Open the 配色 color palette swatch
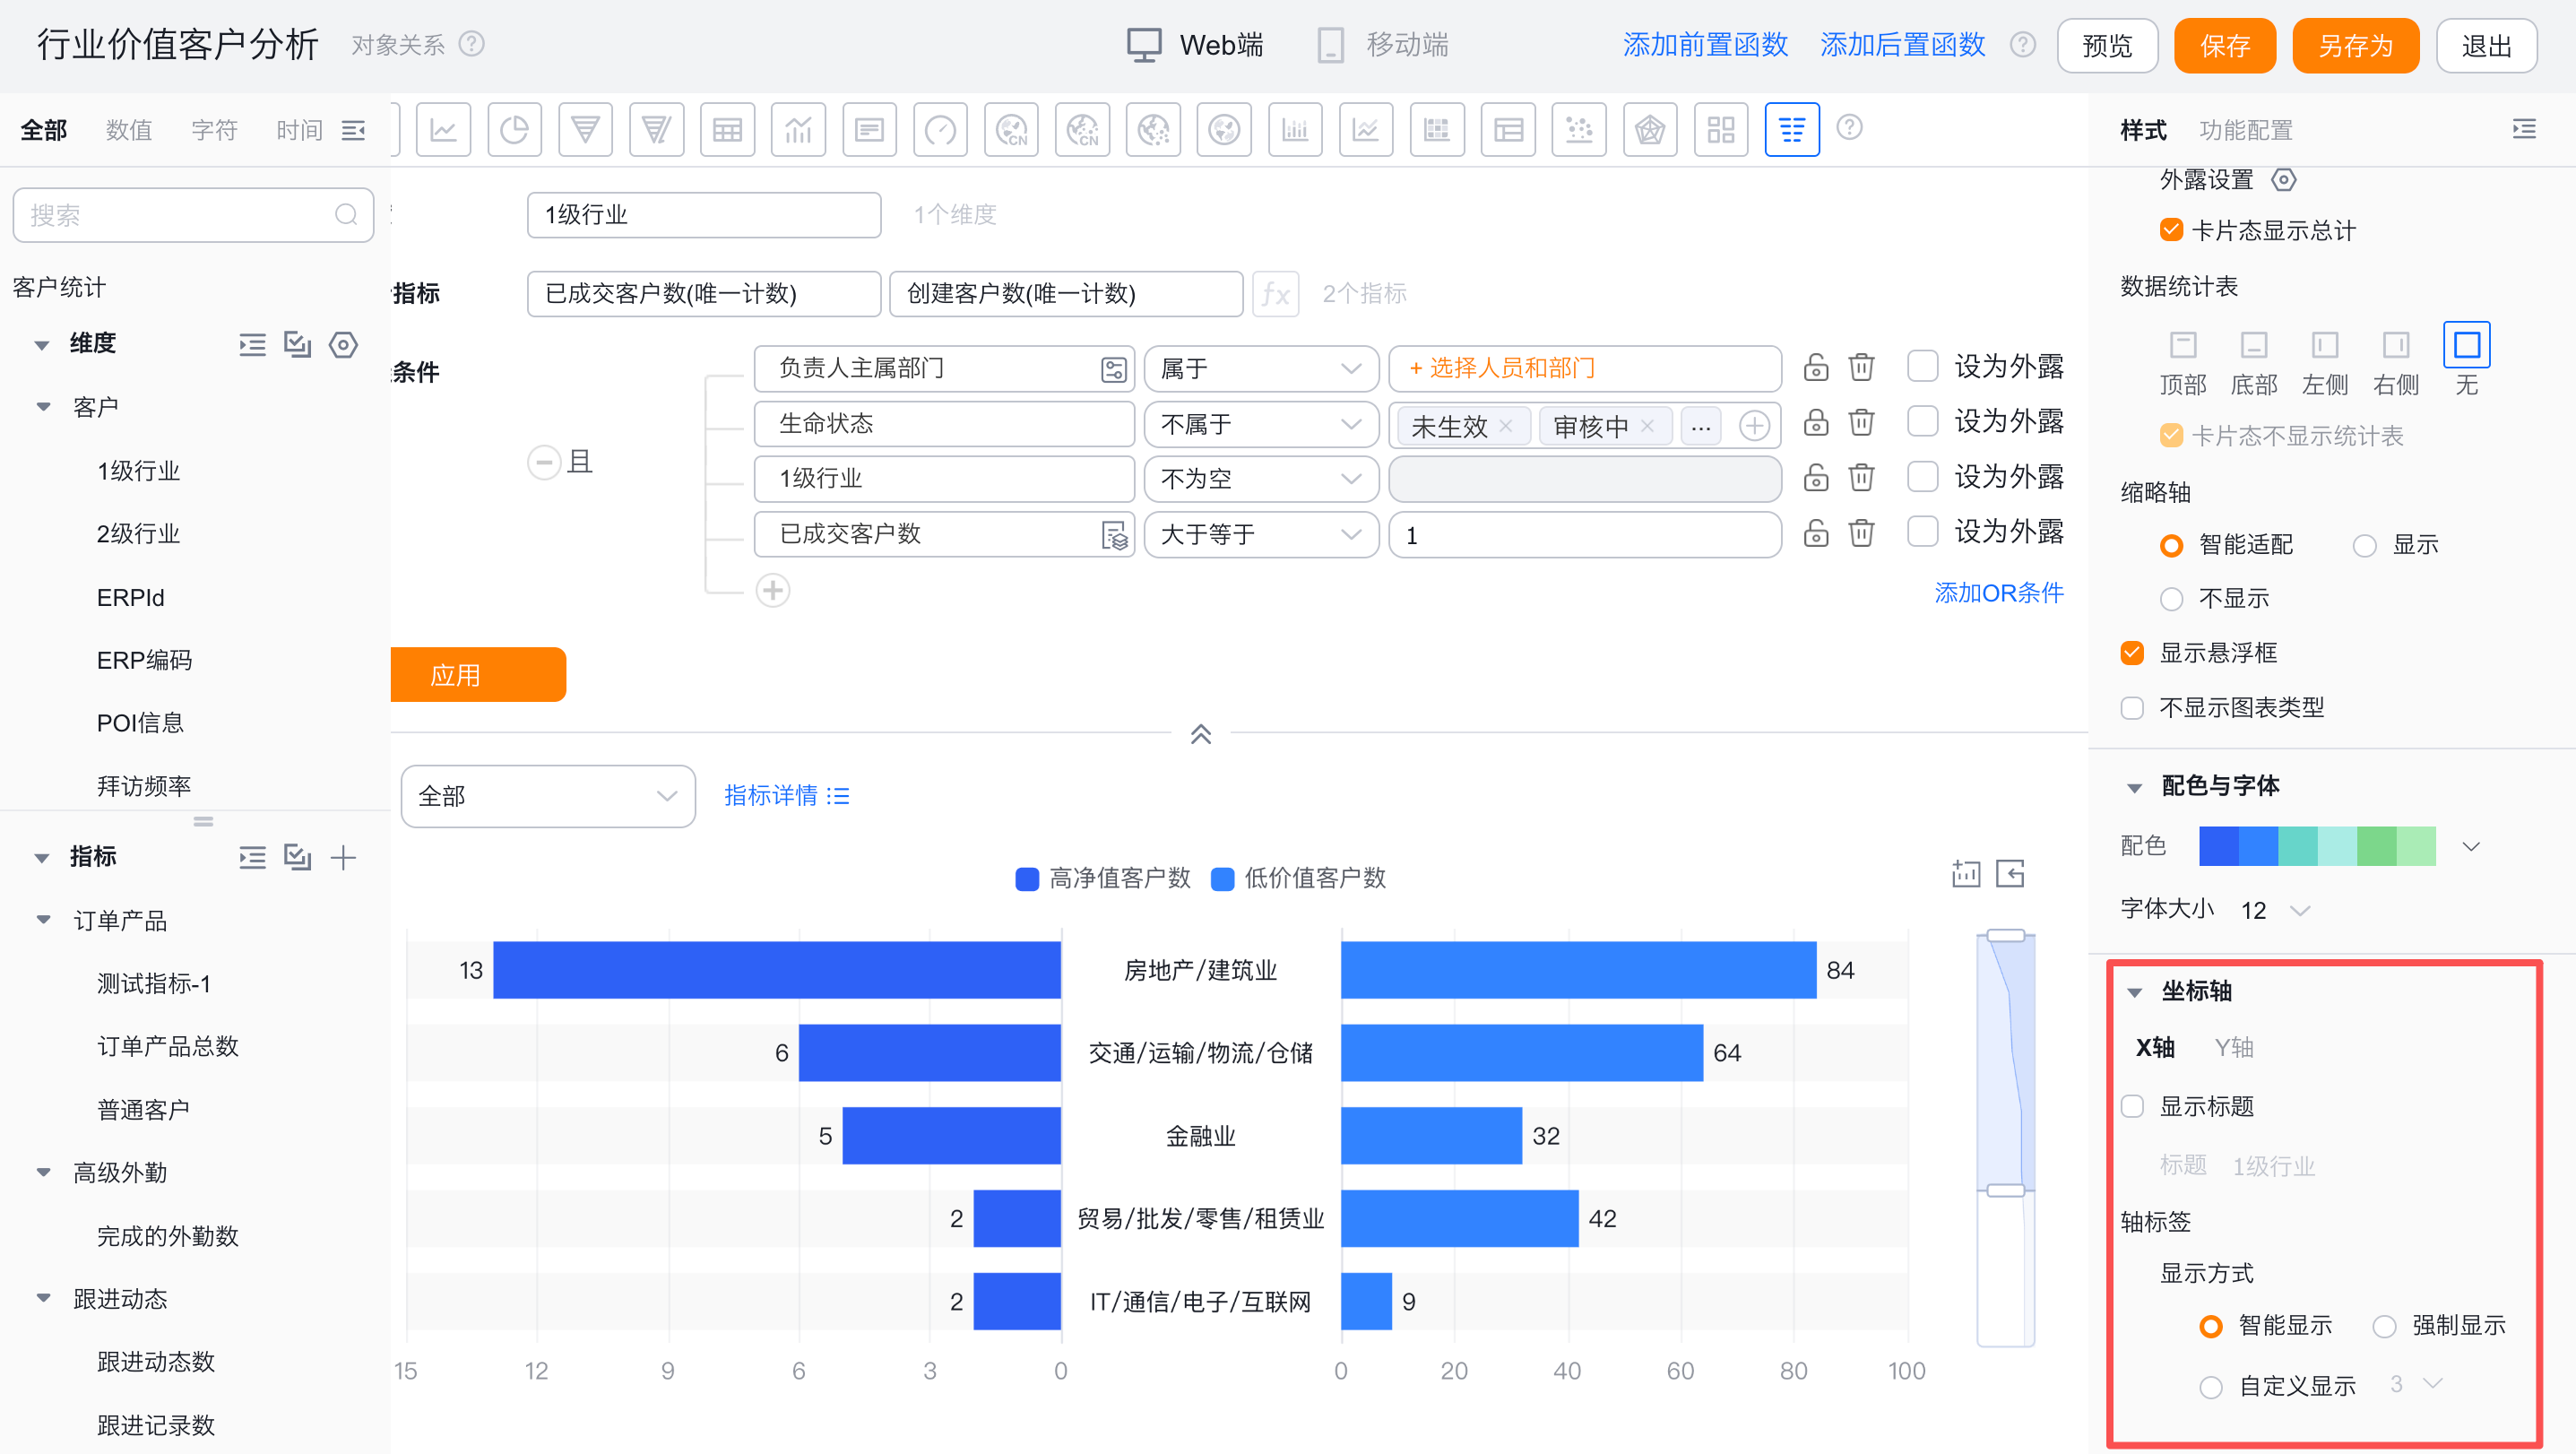This screenshot has height=1454, width=2576. (2317, 846)
